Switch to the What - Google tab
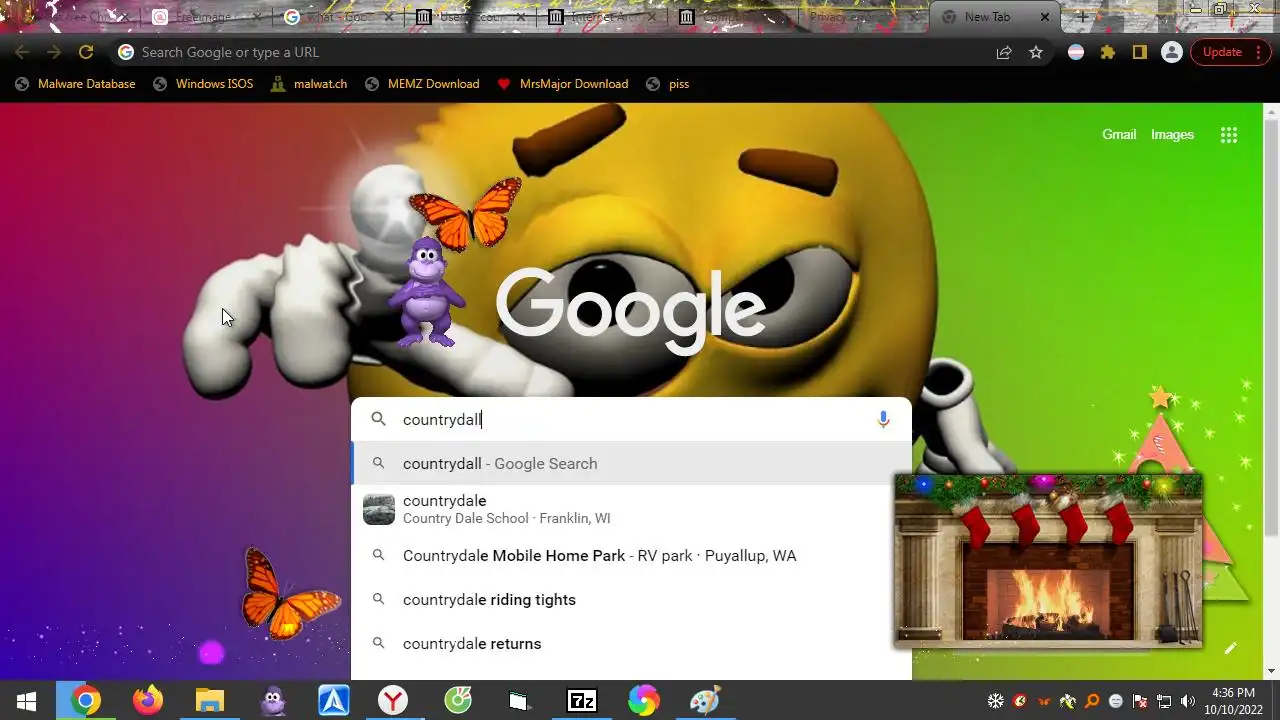 tap(337, 17)
